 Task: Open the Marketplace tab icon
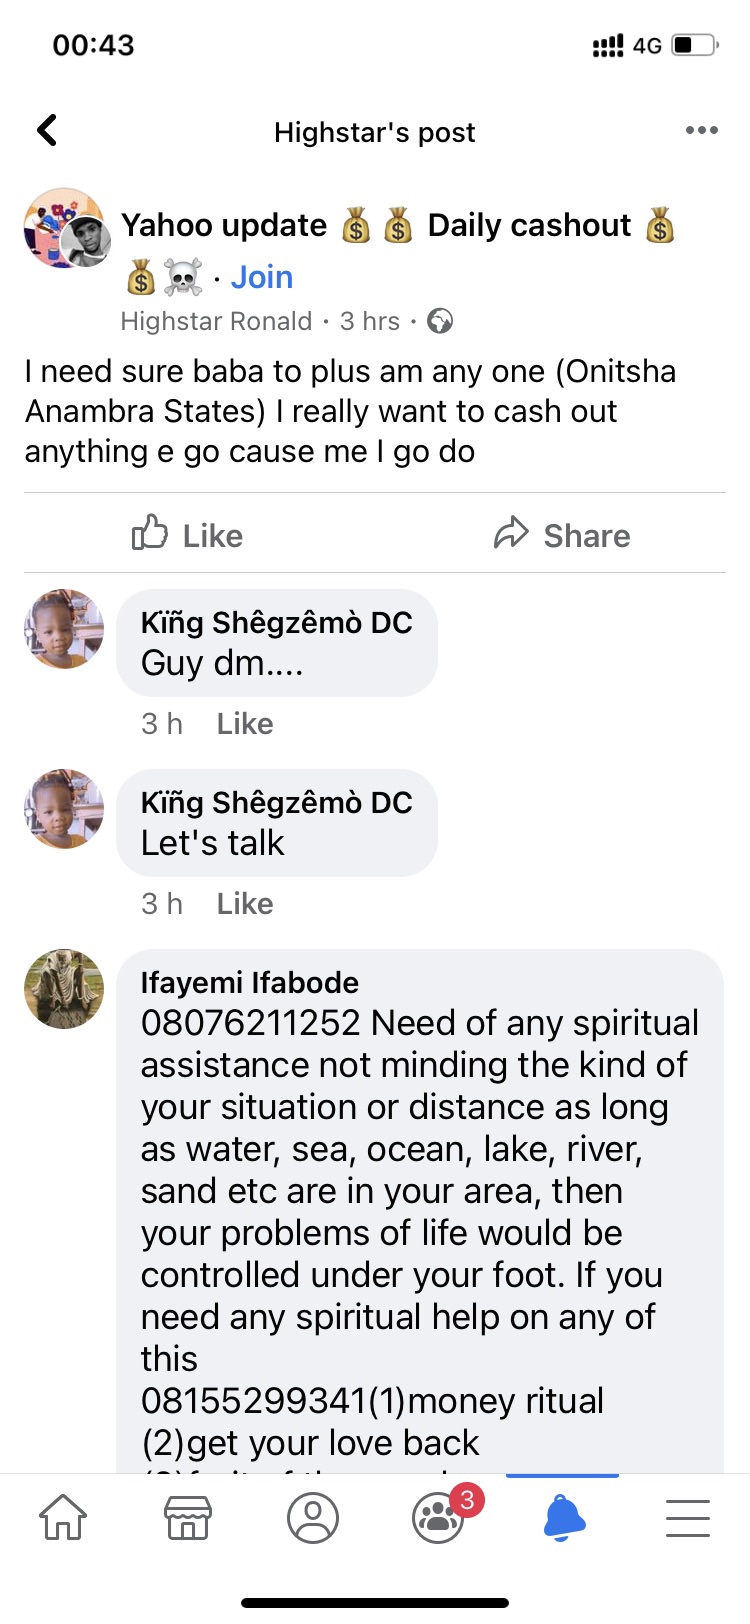point(188,1517)
